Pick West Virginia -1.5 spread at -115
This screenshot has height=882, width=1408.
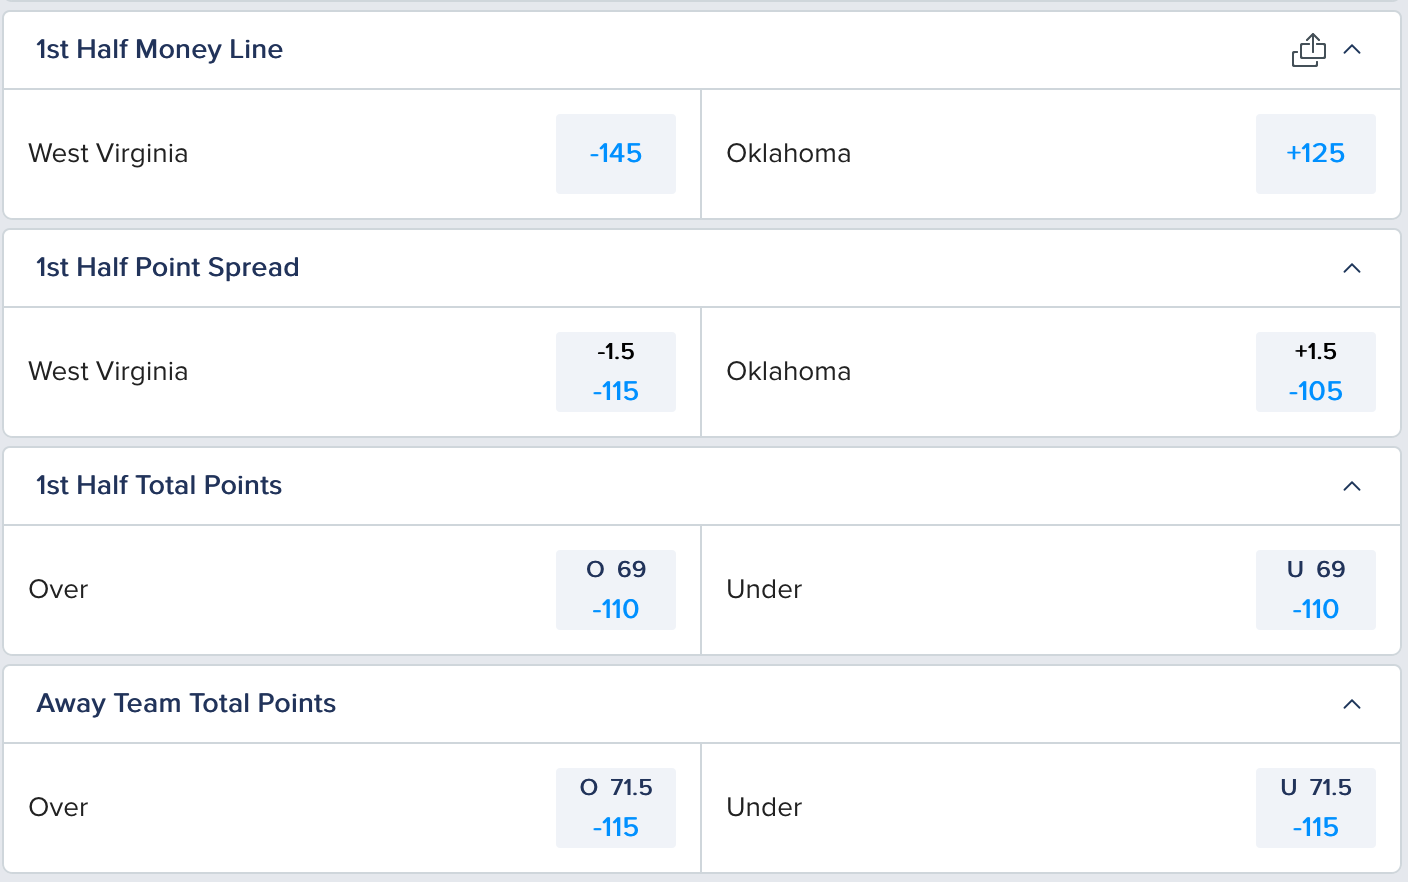616,372
